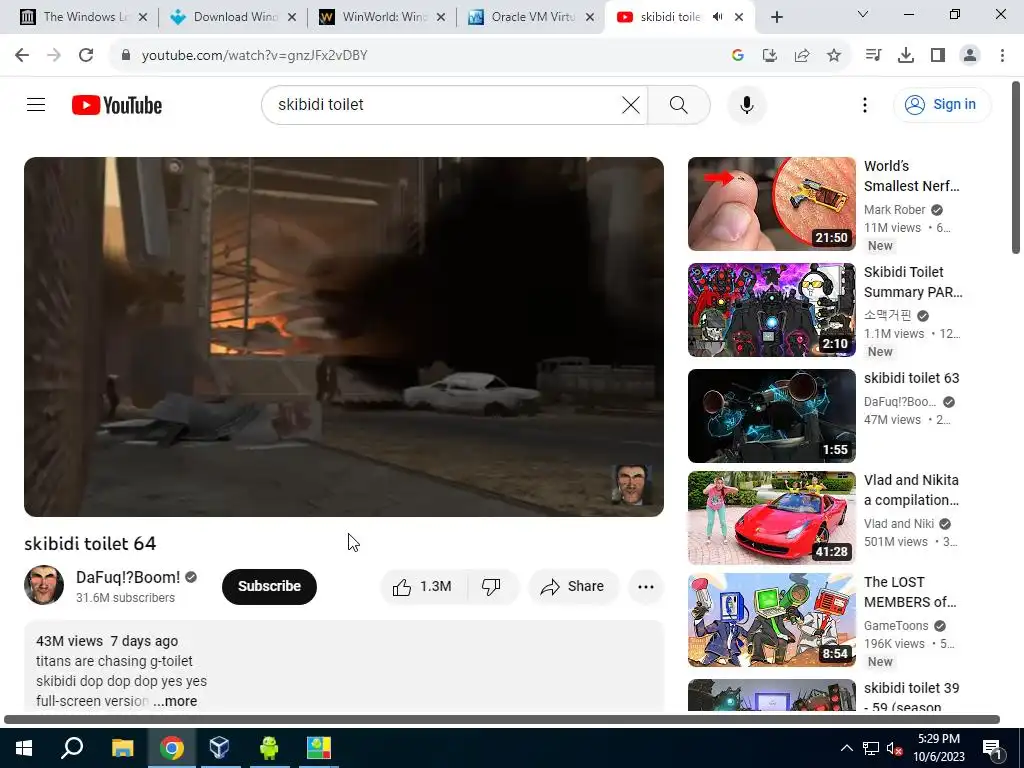The width and height of the screenshot is (1024, 768).
Task: Reload the current page
Action: (86, 55)
